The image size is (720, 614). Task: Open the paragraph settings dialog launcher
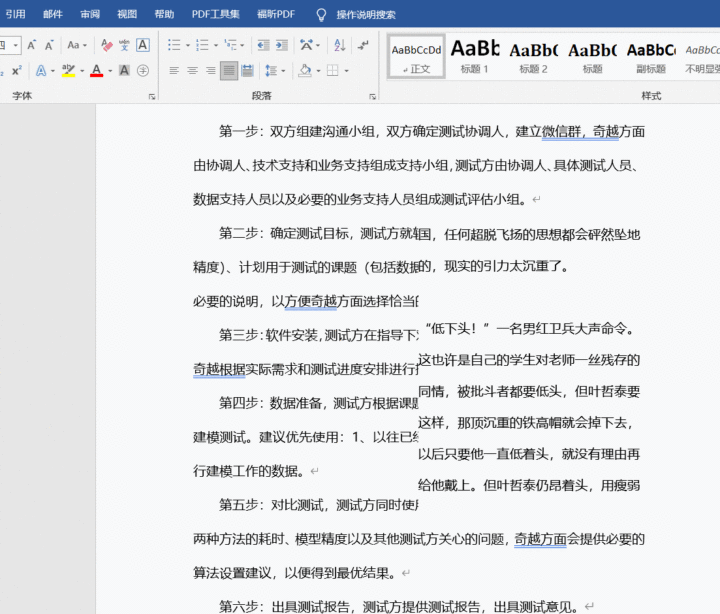click(x=372, y=96)
